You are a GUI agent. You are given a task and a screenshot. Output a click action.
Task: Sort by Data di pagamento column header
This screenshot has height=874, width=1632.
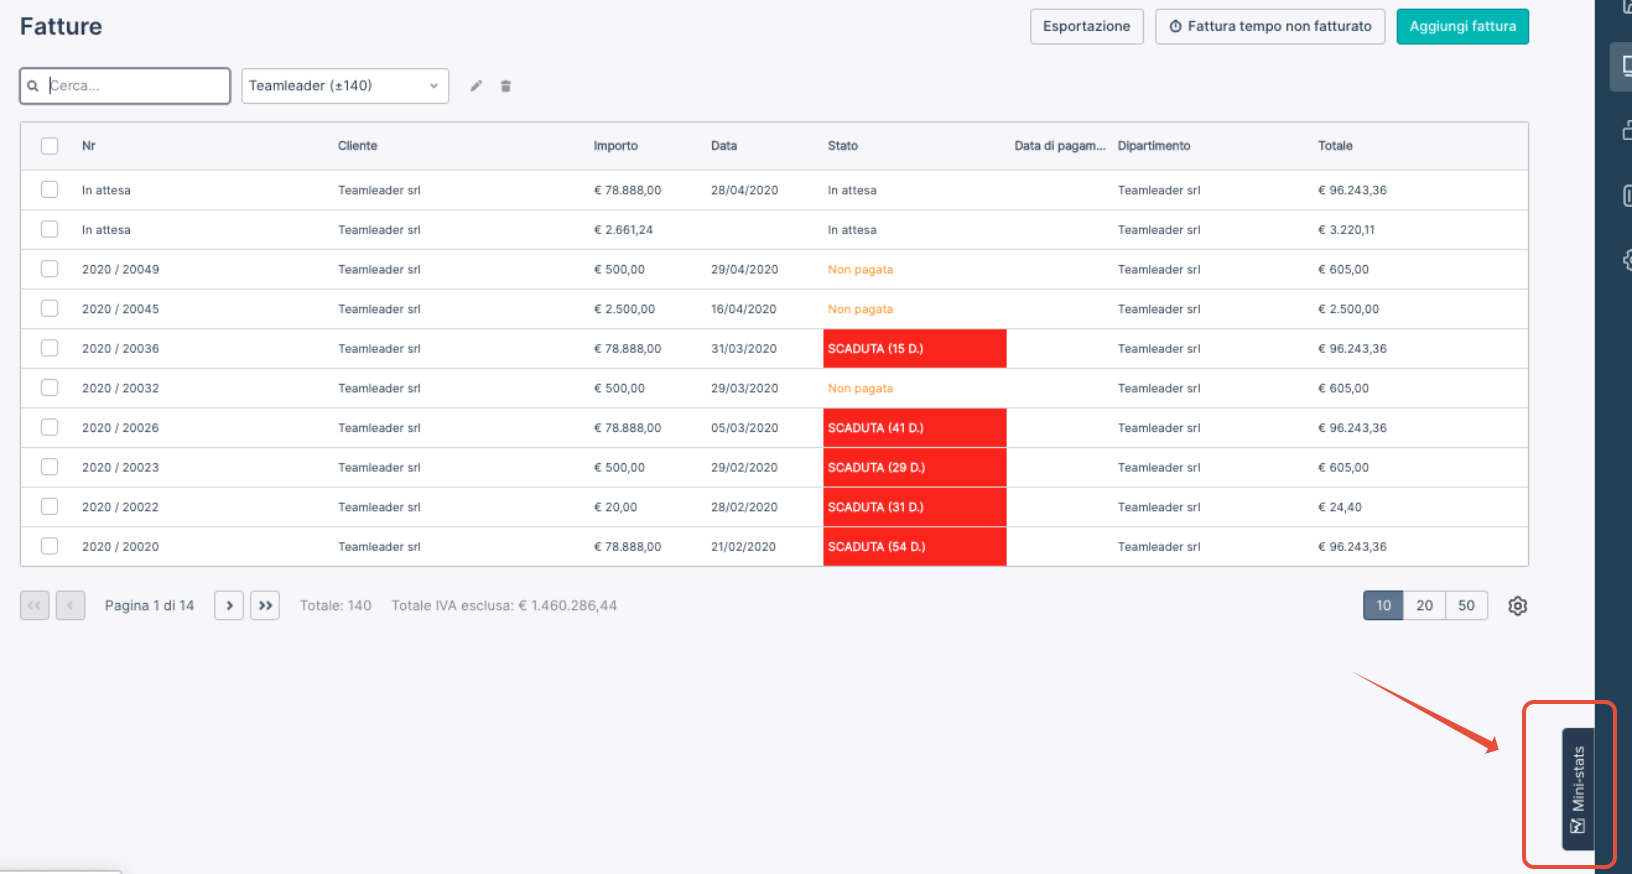1060,146
